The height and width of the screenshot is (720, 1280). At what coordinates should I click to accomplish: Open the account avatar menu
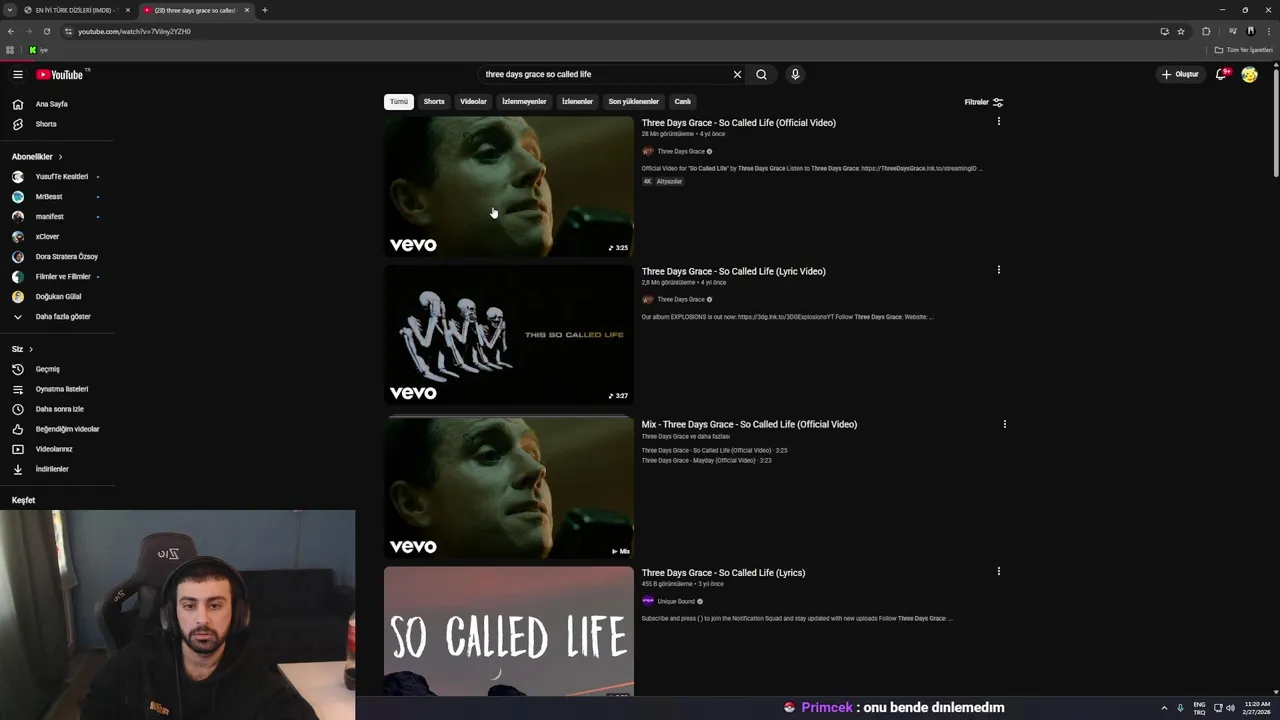pos(1249,74)
